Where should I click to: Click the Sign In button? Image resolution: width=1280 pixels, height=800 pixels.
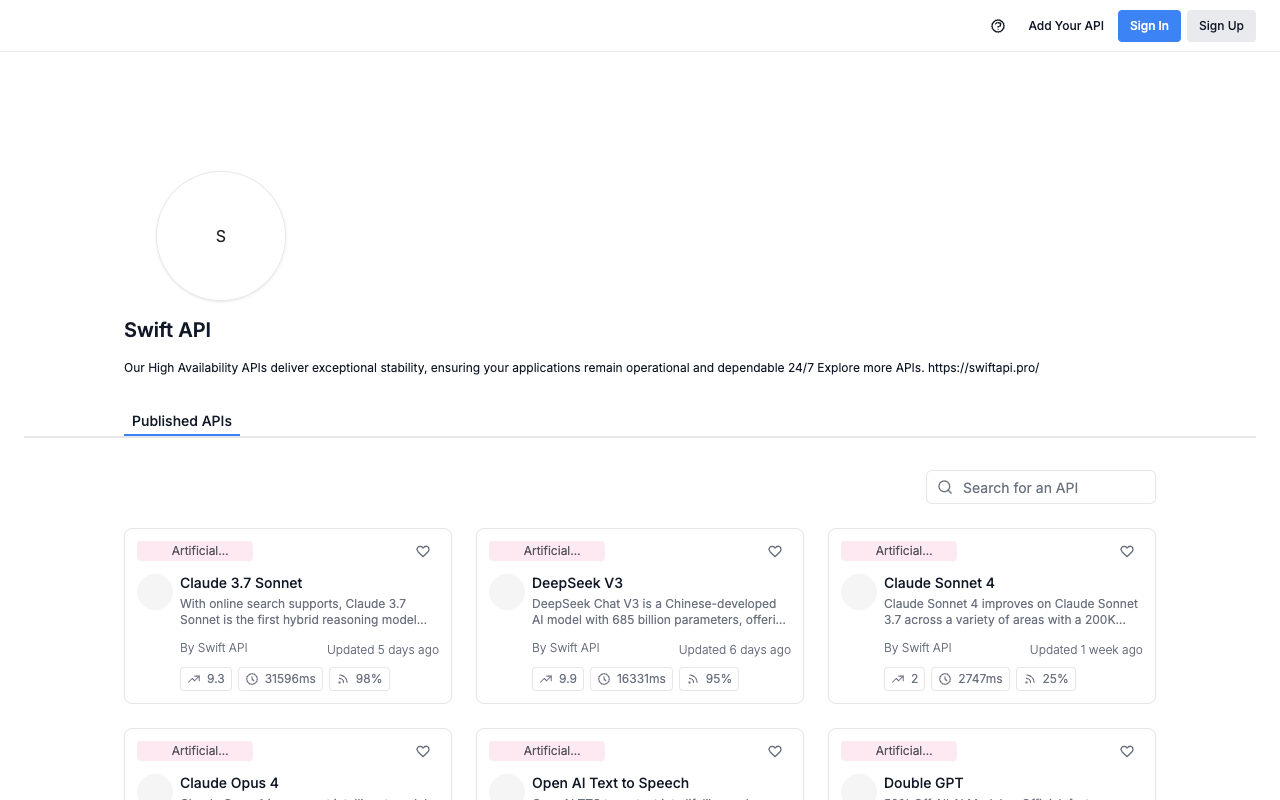[1149, 26]
